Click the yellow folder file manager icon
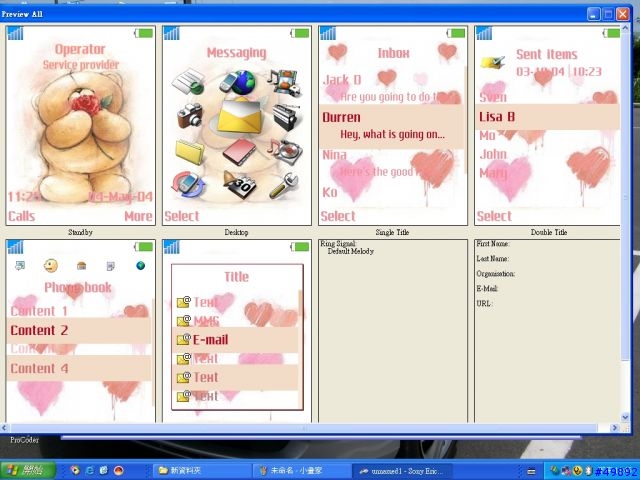This screenshot has width=640, height=480. point(190,151)
